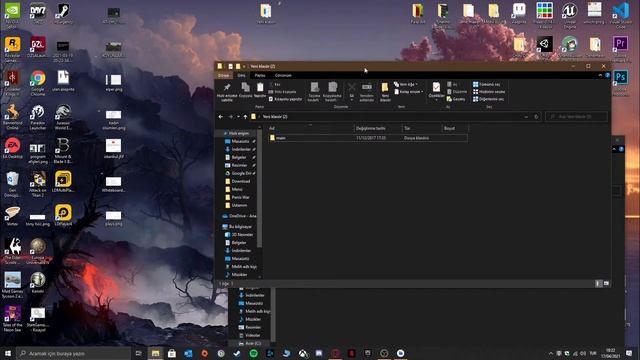Open the Photoshop desktop shortcut
Viewport: 640px width, 360px height.
621,83
